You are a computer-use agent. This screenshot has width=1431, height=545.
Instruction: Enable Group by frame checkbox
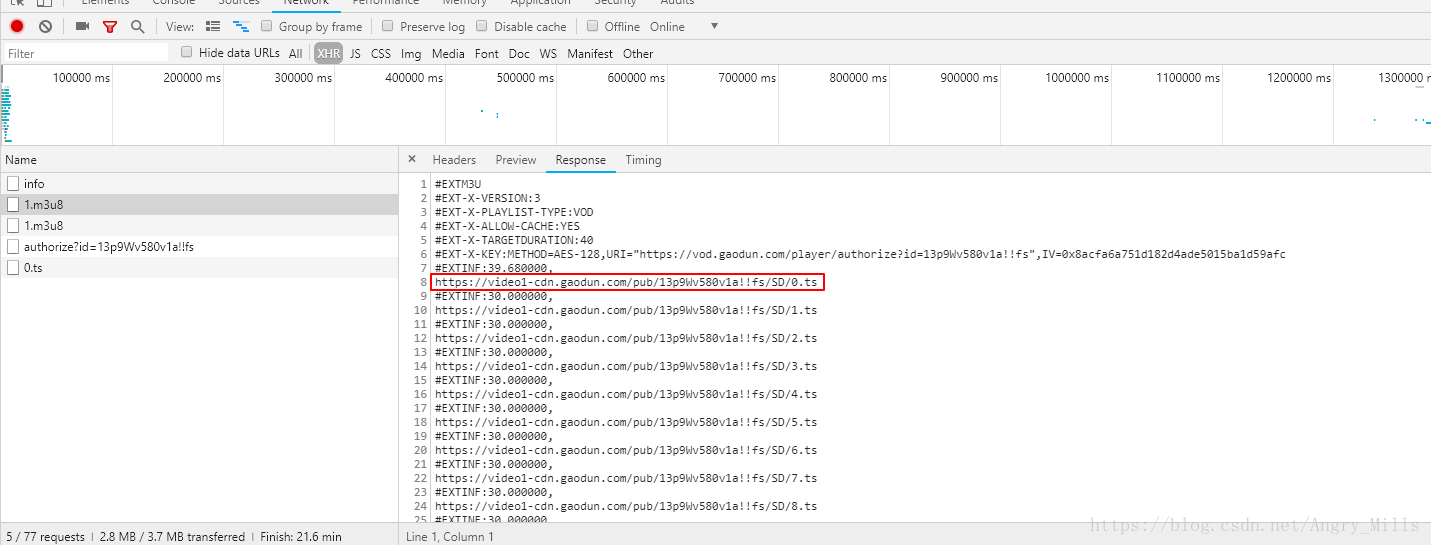(x=267, y=26)
